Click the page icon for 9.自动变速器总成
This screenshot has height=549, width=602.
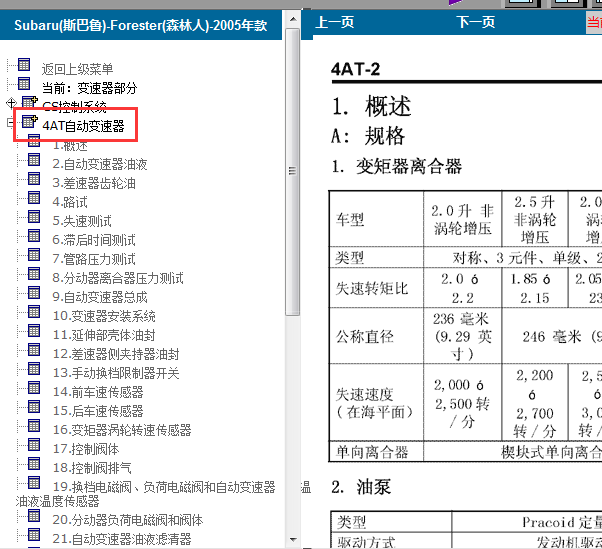[34, 293]
